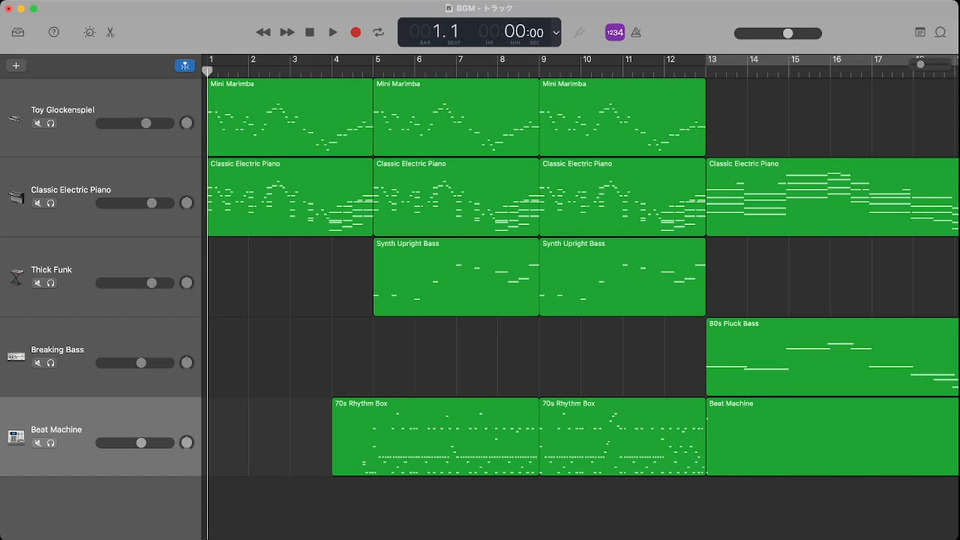
Task: Mute the Breaking Bass track
Action: click(37, 363)
